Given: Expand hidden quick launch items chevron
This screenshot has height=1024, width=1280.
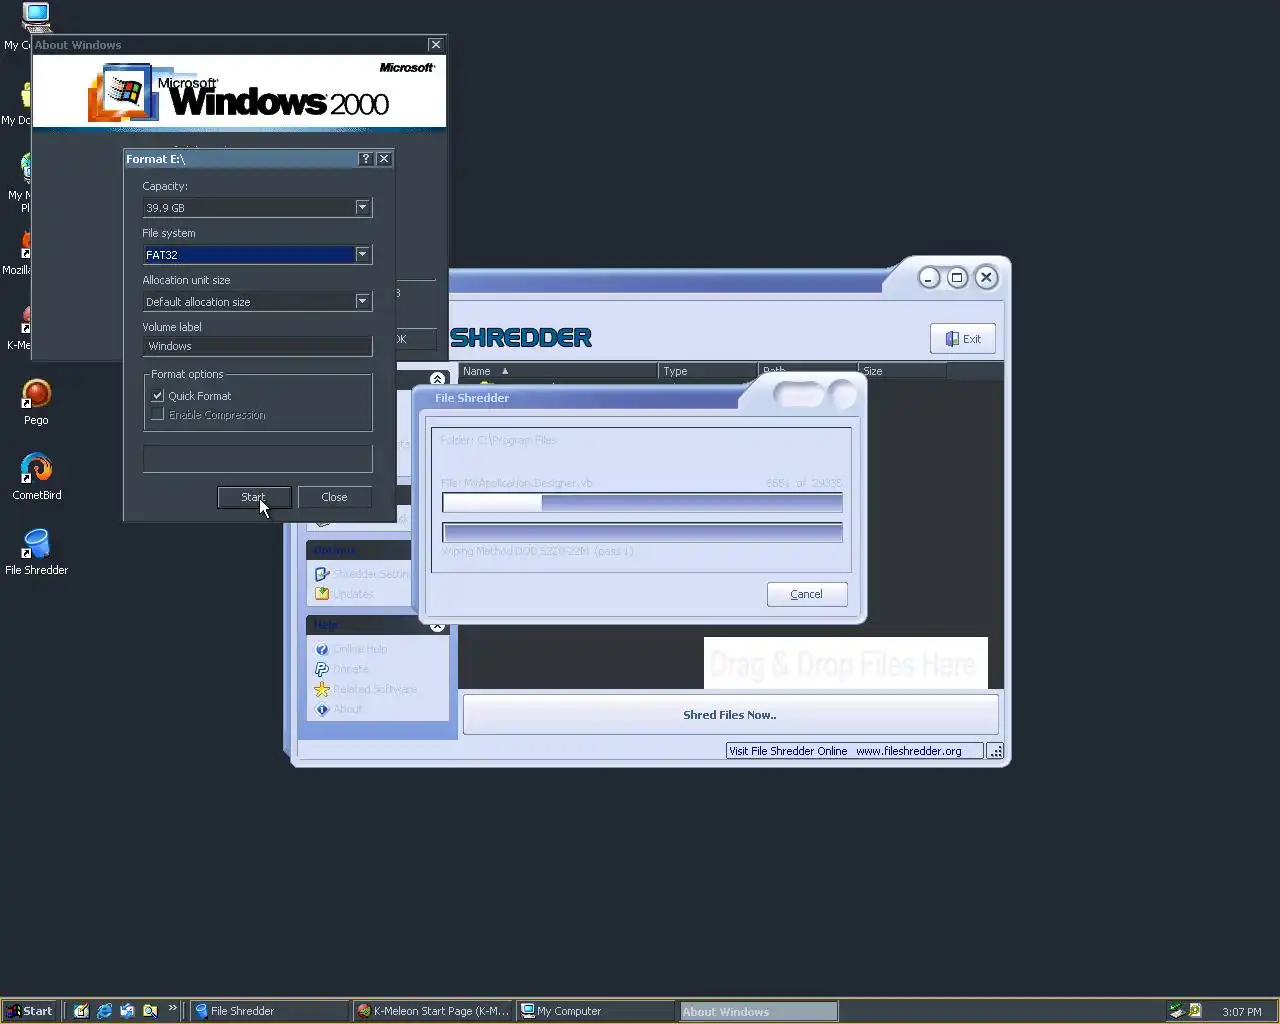Looking at the screenshot, I should [172, 1008].
